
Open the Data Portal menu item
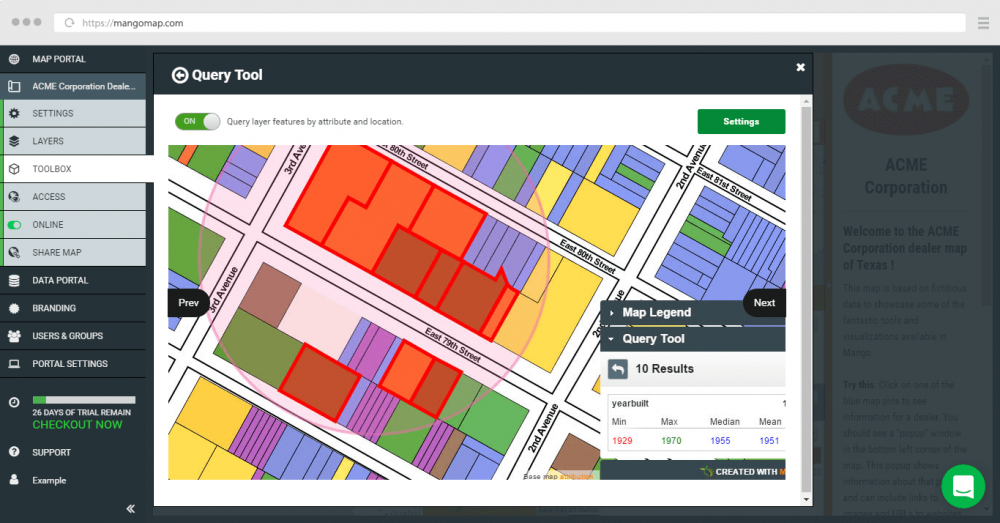(73, 281)
